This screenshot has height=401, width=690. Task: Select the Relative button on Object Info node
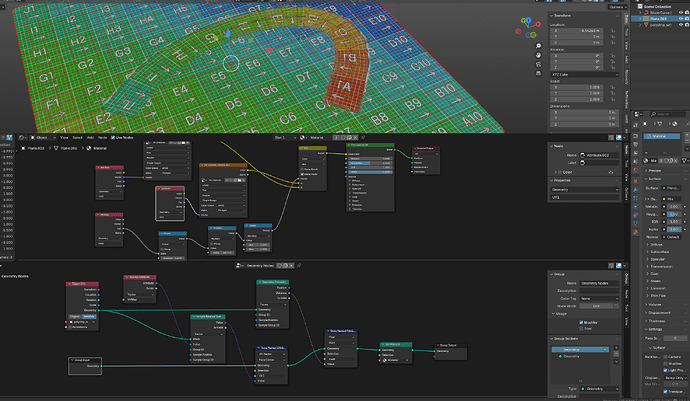pos(90,316)
